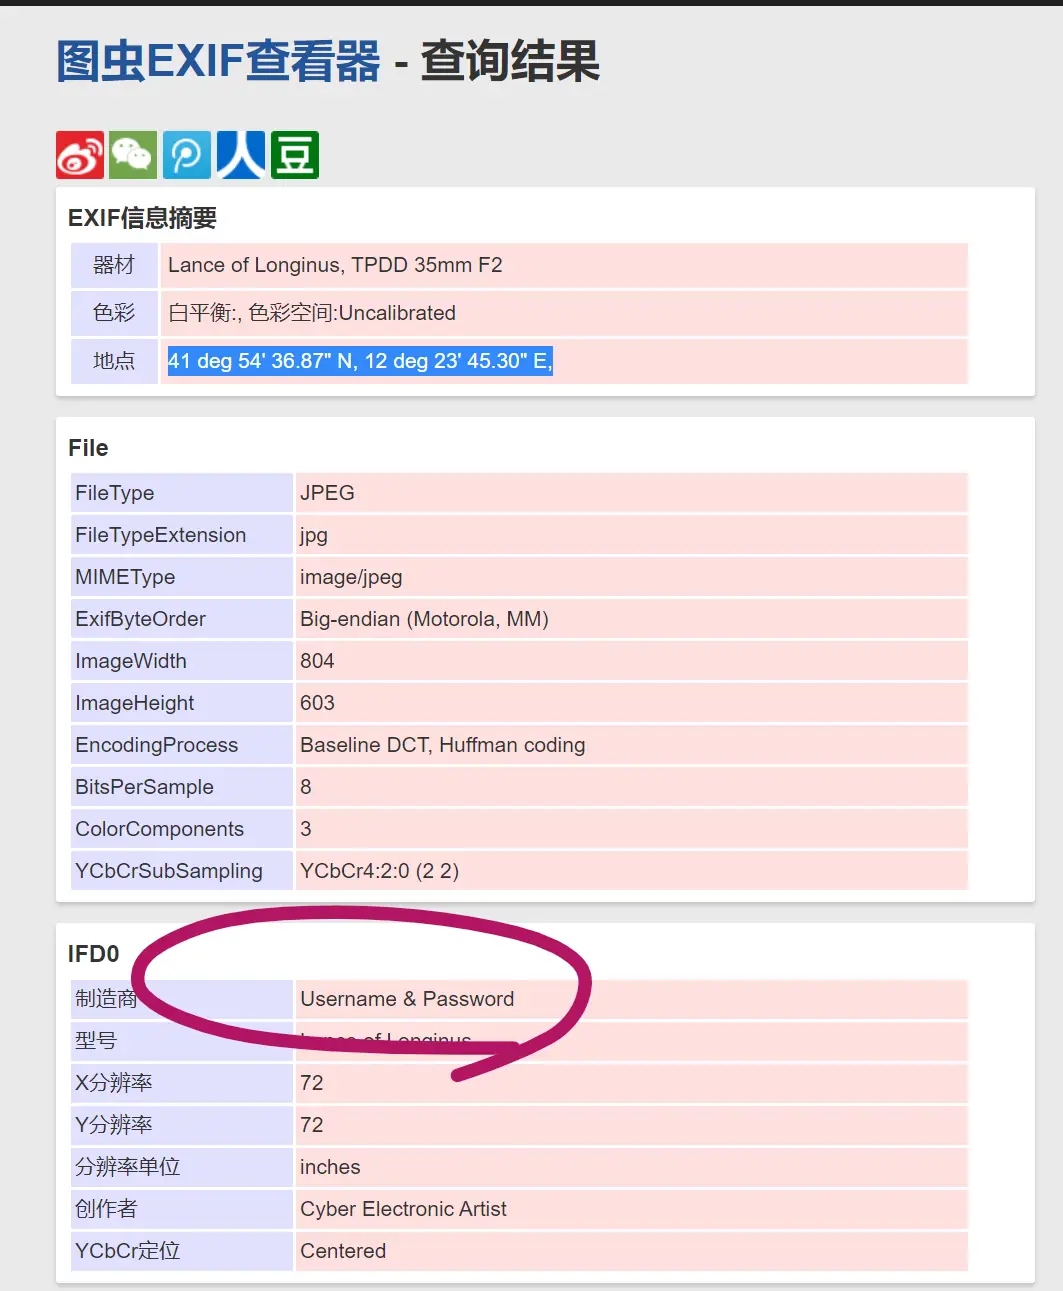Click the YCbCr定位 value Centered
The image size is (1063, 1291).
(343, 1251)
